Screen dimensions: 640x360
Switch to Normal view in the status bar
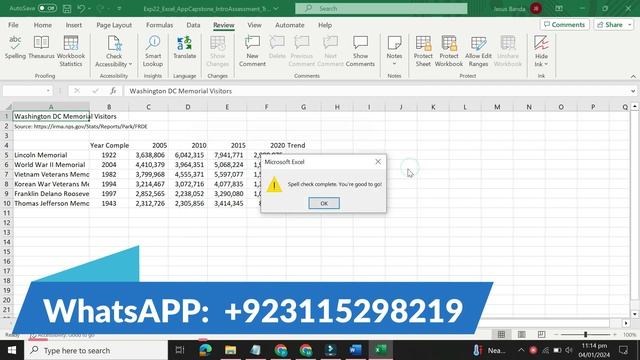(x=501, y=335)
